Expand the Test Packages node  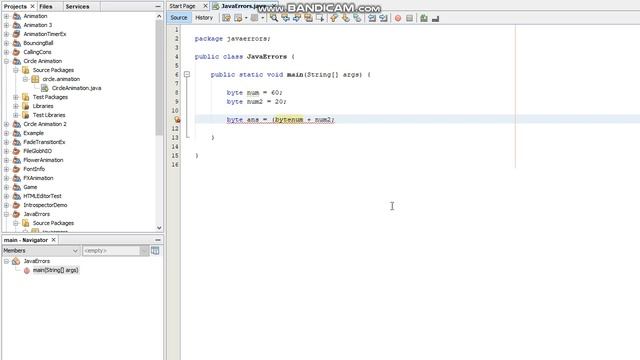click(16, 97)
